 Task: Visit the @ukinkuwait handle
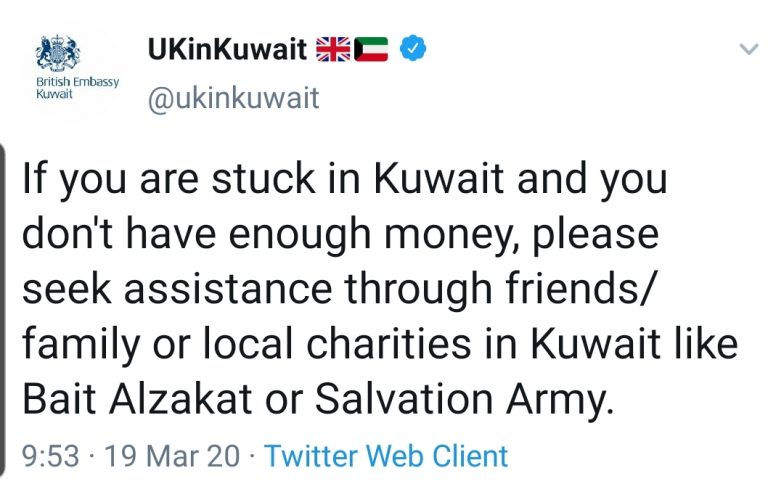pyautogui.click(x=233, y=98)
